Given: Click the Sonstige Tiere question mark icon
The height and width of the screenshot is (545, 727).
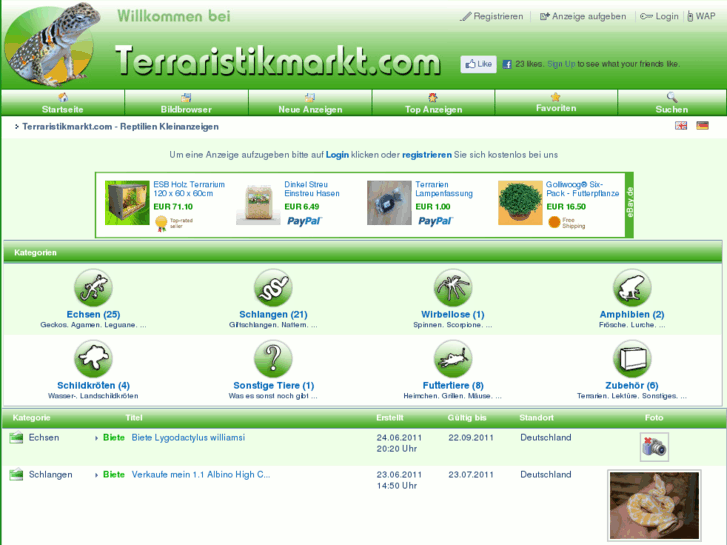Looking at the screenshot, I should (x=273, y=359).
